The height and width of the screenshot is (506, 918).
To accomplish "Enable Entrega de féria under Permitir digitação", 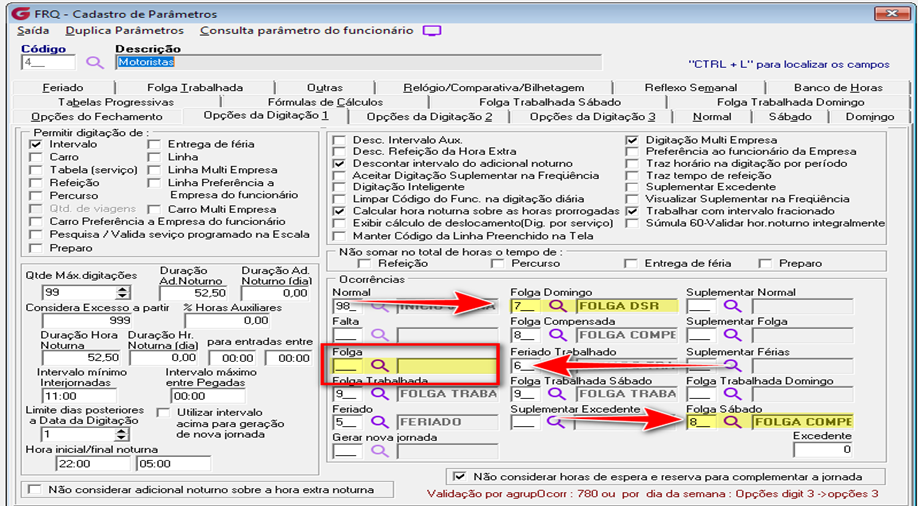I will pos(154,144).
